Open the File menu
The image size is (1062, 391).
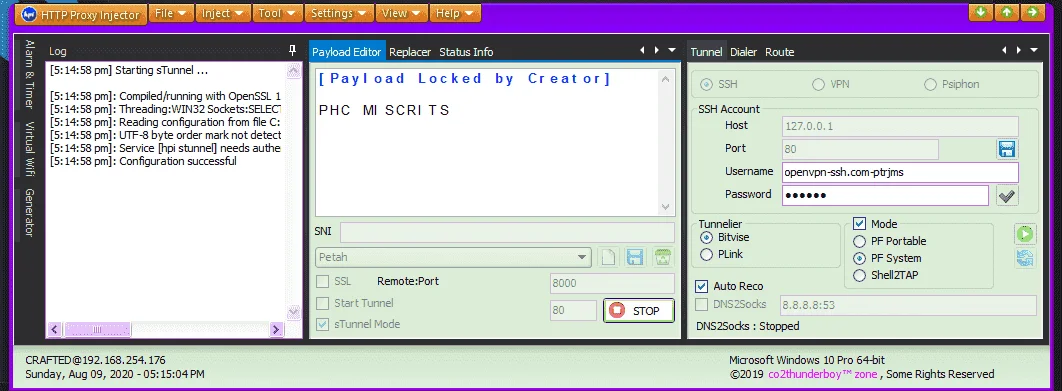click(x=171, y=14)
